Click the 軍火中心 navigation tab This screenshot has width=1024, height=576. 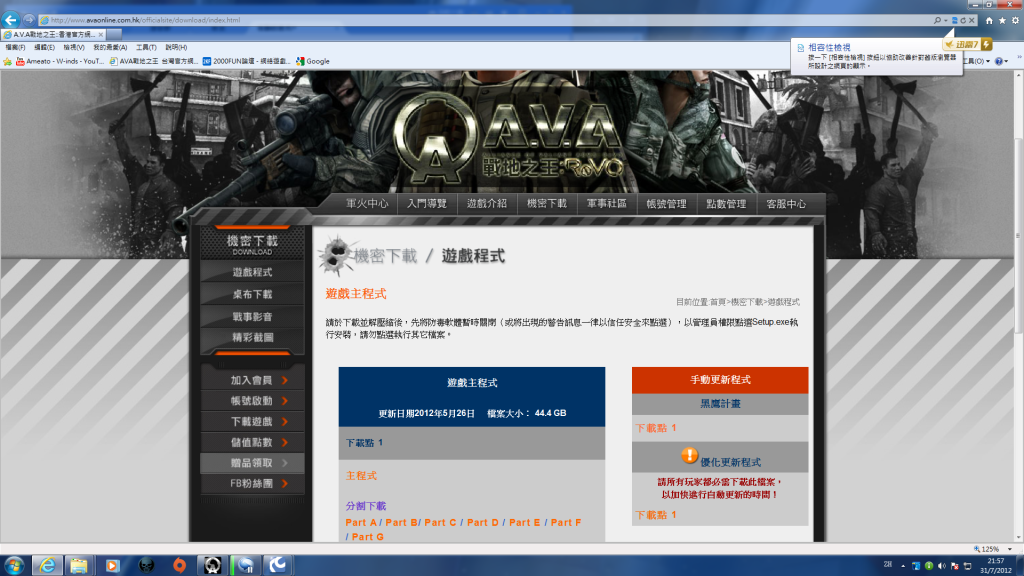pyautogui.click(x=367, y=204)
